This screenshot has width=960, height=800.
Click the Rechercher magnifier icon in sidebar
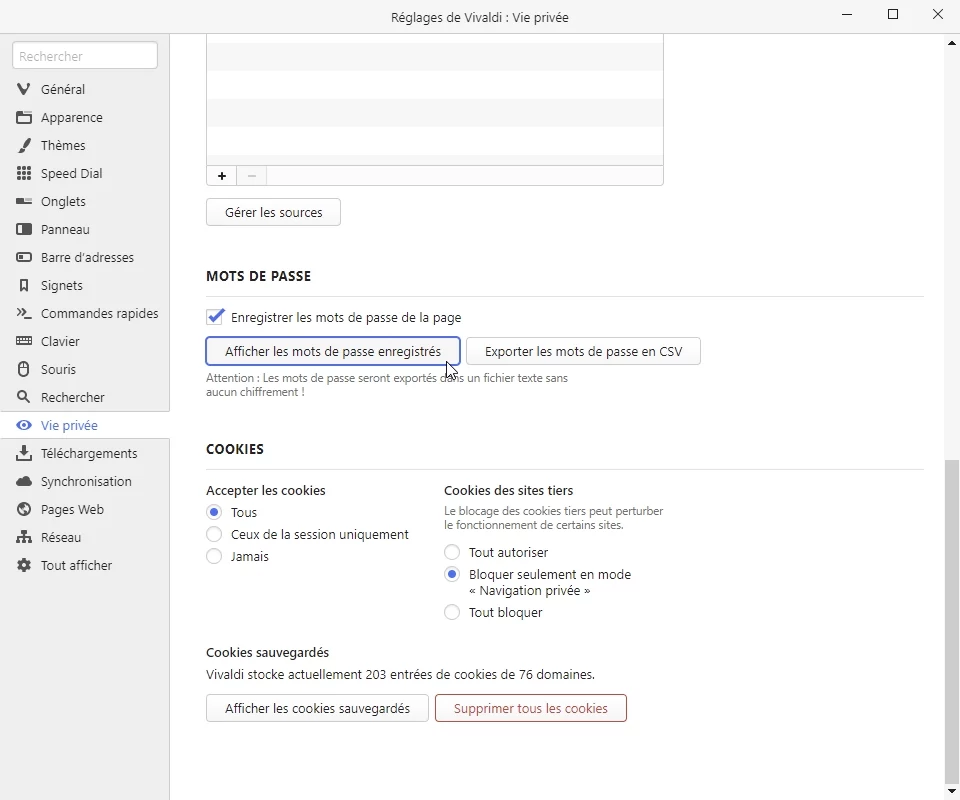24,397
